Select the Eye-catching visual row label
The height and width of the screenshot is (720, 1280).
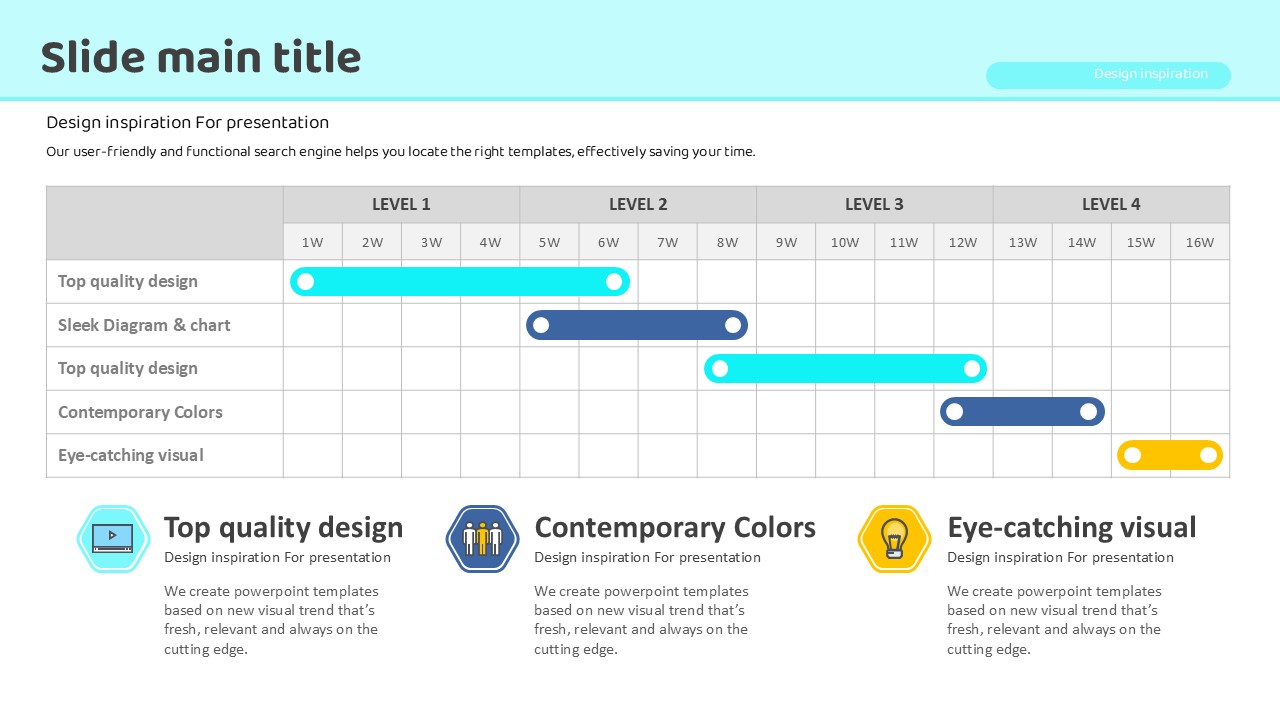tap(131, 455)
